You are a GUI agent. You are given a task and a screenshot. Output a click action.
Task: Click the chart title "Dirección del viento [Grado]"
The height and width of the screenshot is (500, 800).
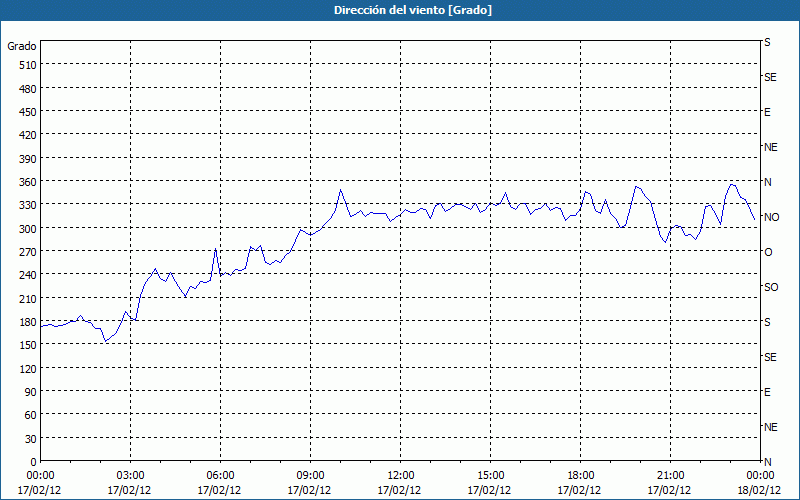click(x=413, y=10)
